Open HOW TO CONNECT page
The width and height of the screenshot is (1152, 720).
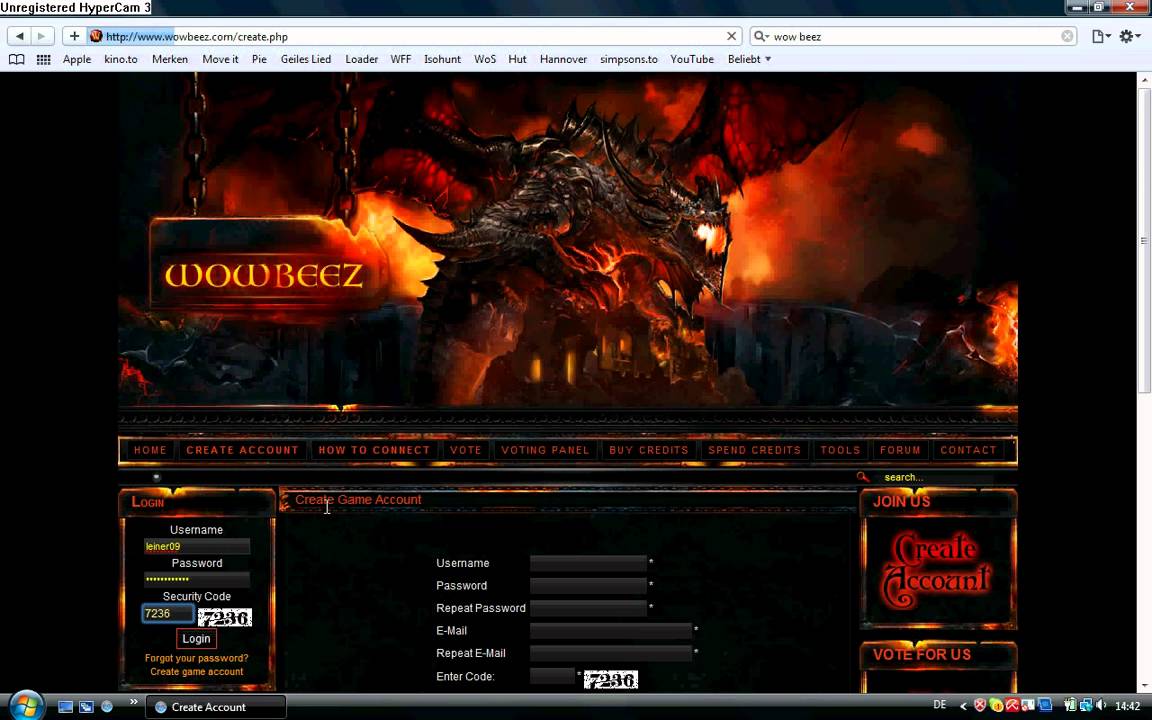click(374, 450)
